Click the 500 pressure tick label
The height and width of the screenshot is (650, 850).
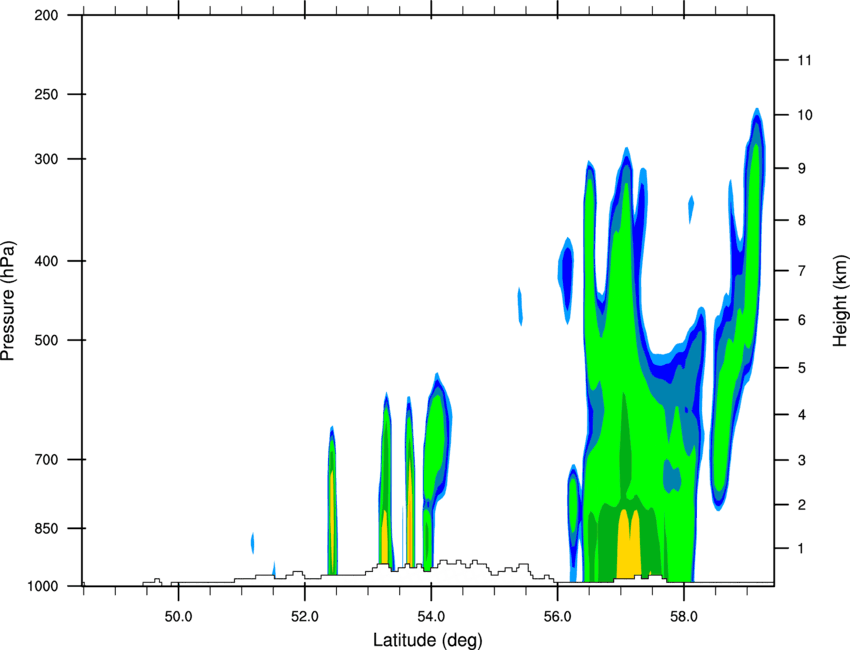46,340
